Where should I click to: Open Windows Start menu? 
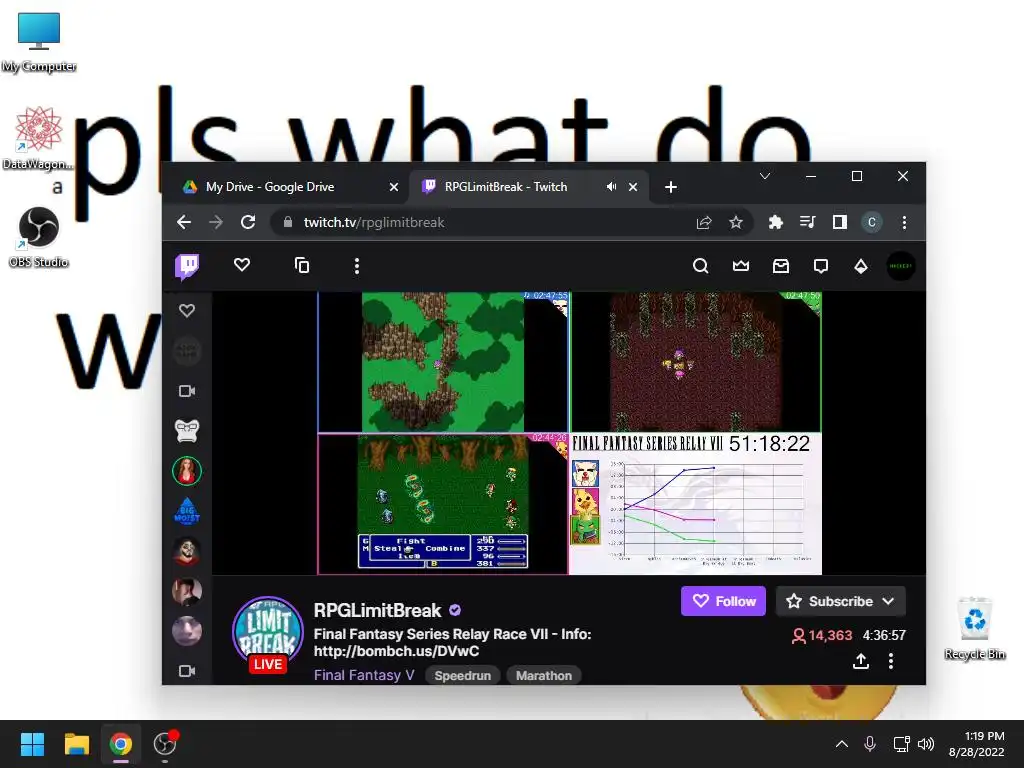(x=32, y=744)
